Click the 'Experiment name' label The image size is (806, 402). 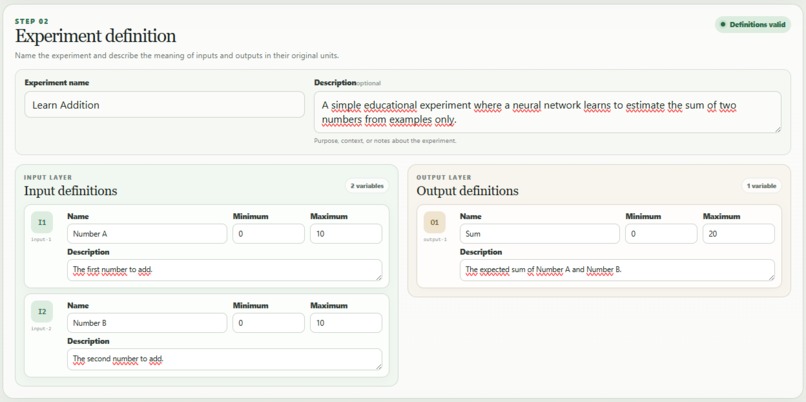57,83
